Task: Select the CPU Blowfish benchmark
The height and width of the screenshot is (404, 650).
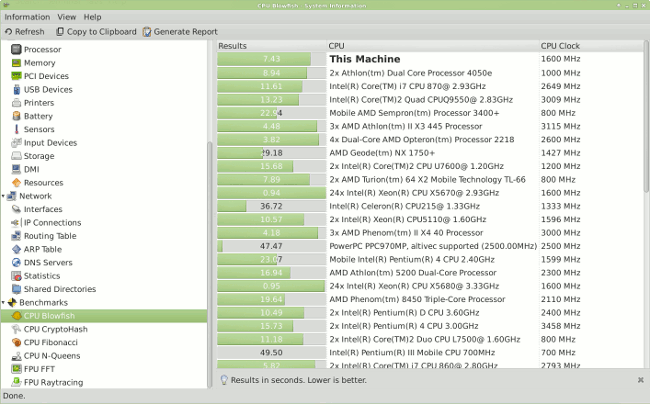Action: click(x=104, y=316)
